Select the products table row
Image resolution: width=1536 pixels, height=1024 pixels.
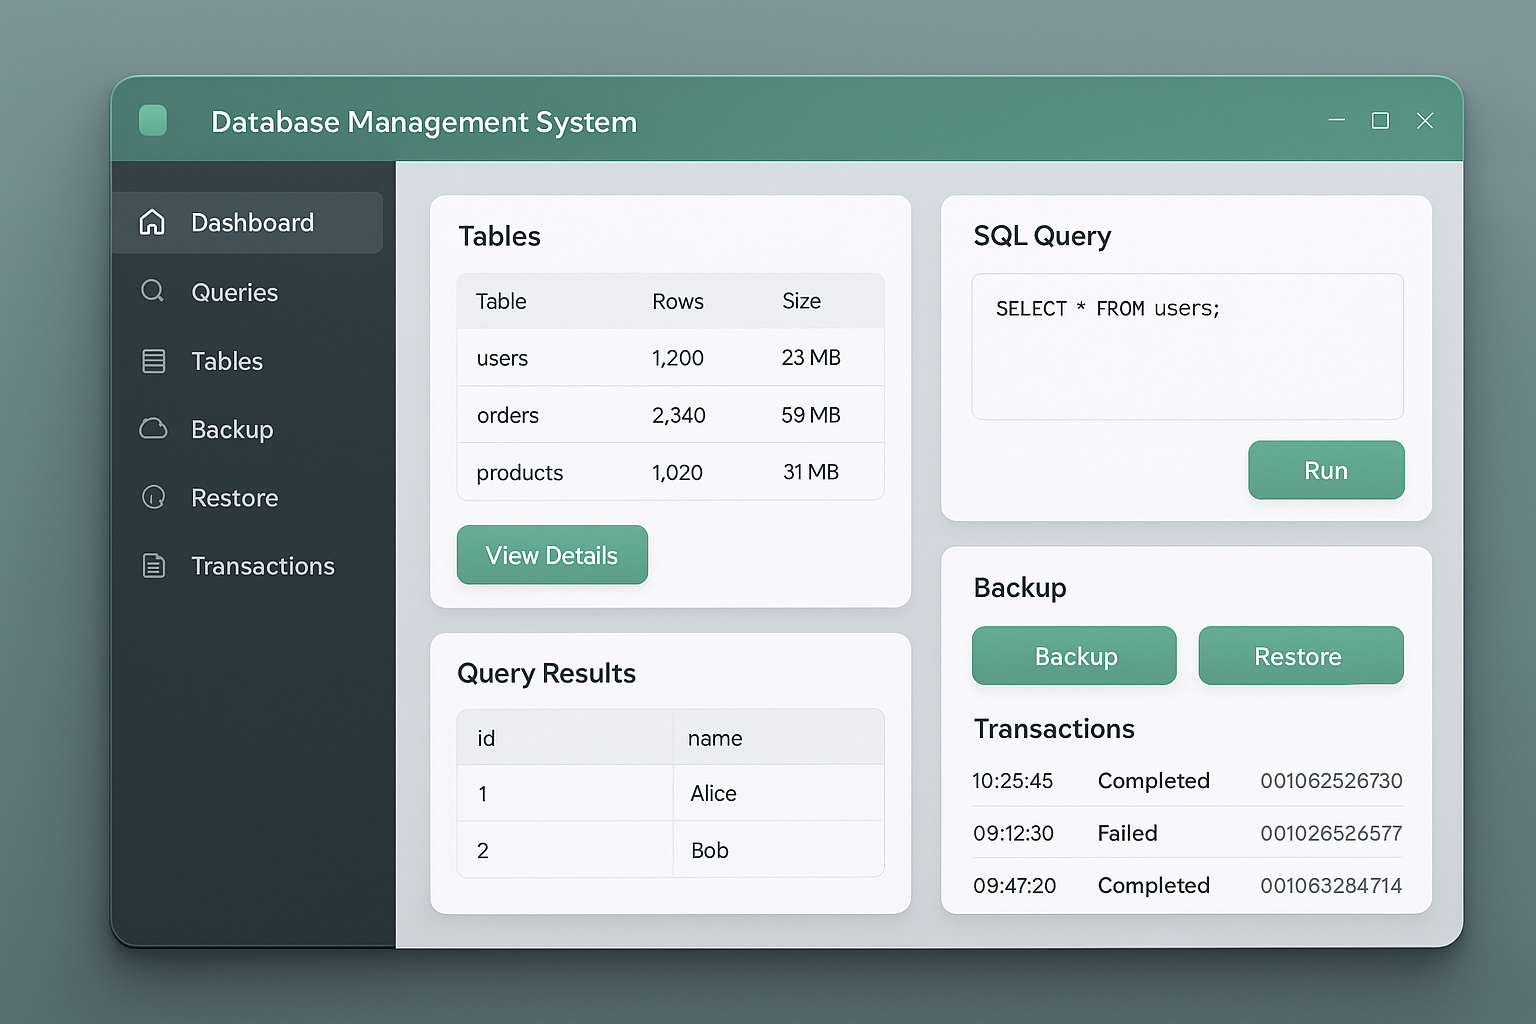coord(670,472)
